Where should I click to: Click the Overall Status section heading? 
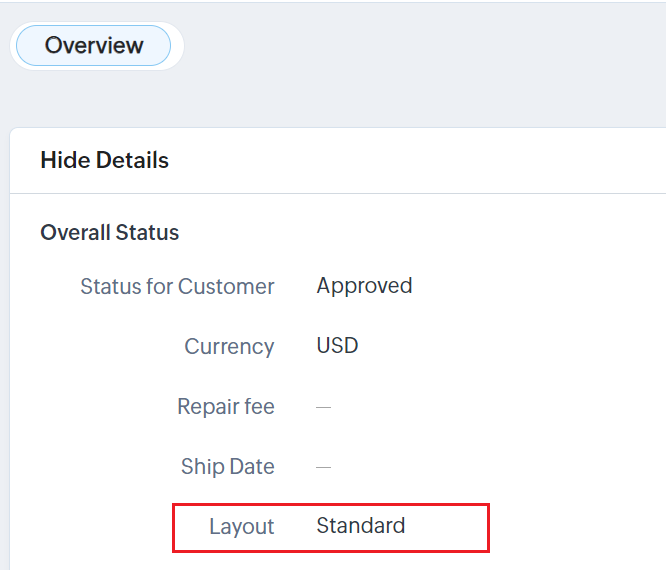109,233
